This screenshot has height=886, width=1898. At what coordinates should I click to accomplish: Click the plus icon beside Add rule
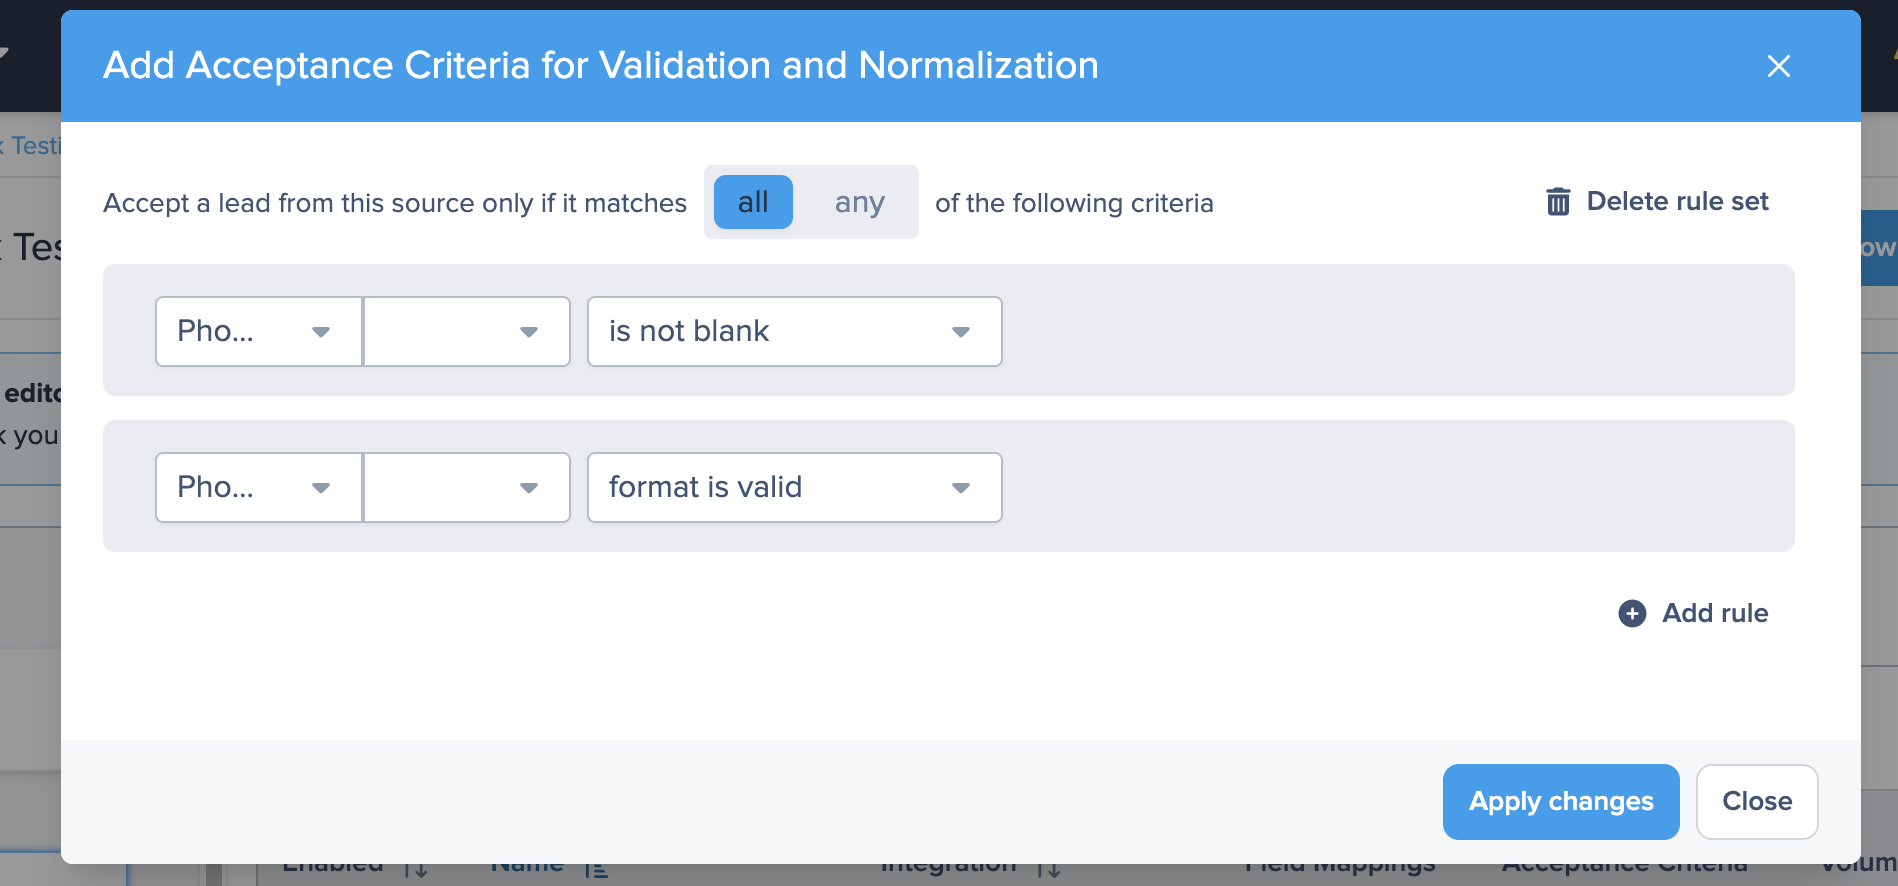tap(1632, 613)
